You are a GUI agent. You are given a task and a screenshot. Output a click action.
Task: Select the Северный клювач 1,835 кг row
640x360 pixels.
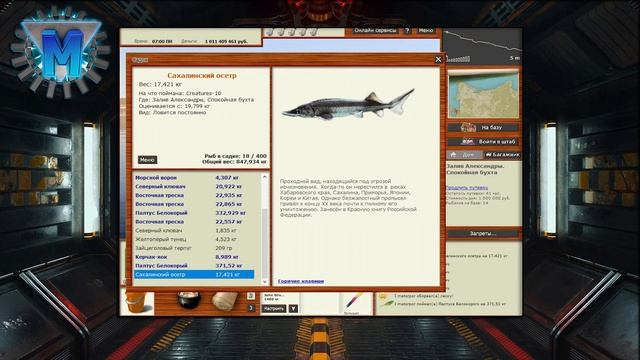pos(195,231)
